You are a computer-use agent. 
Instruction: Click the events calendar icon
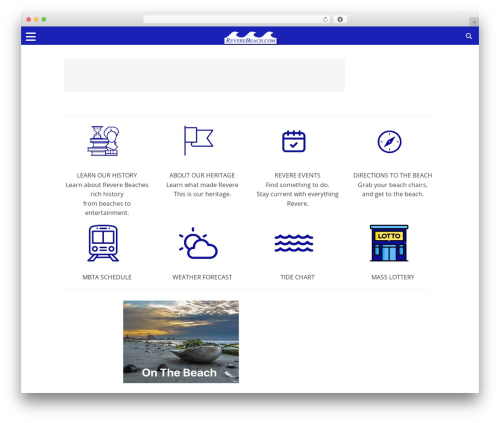pyautogui.click(x=294, y=141)
